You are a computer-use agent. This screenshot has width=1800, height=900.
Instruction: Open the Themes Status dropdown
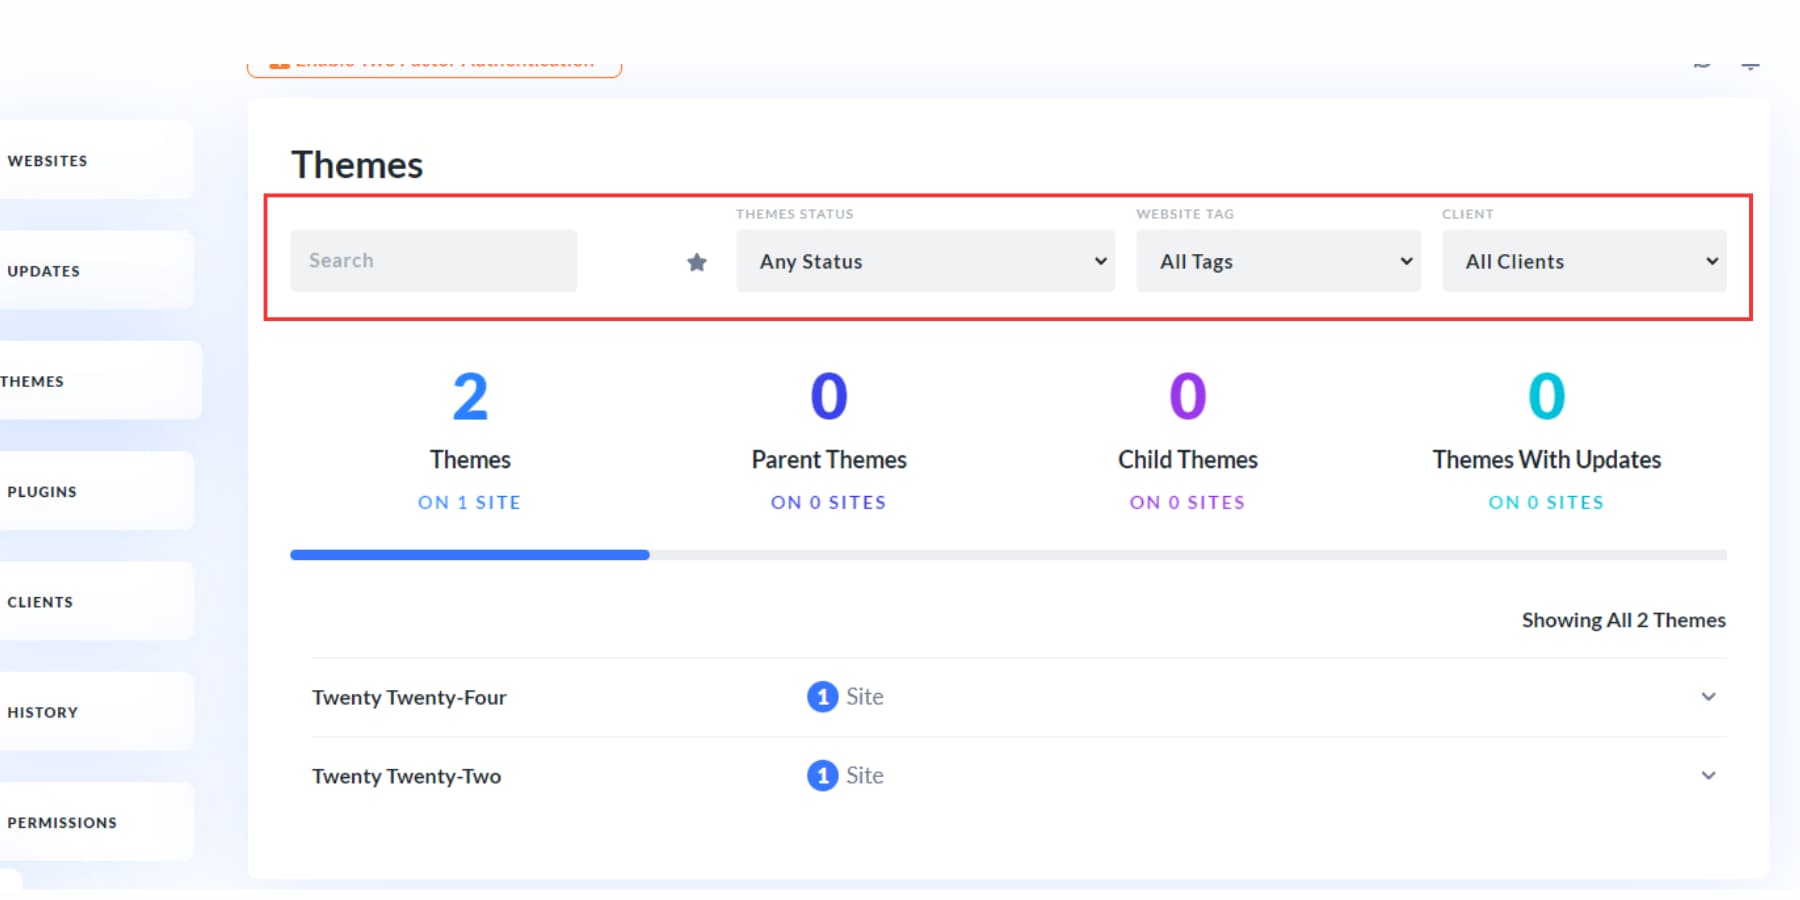(x=925, y=261)
